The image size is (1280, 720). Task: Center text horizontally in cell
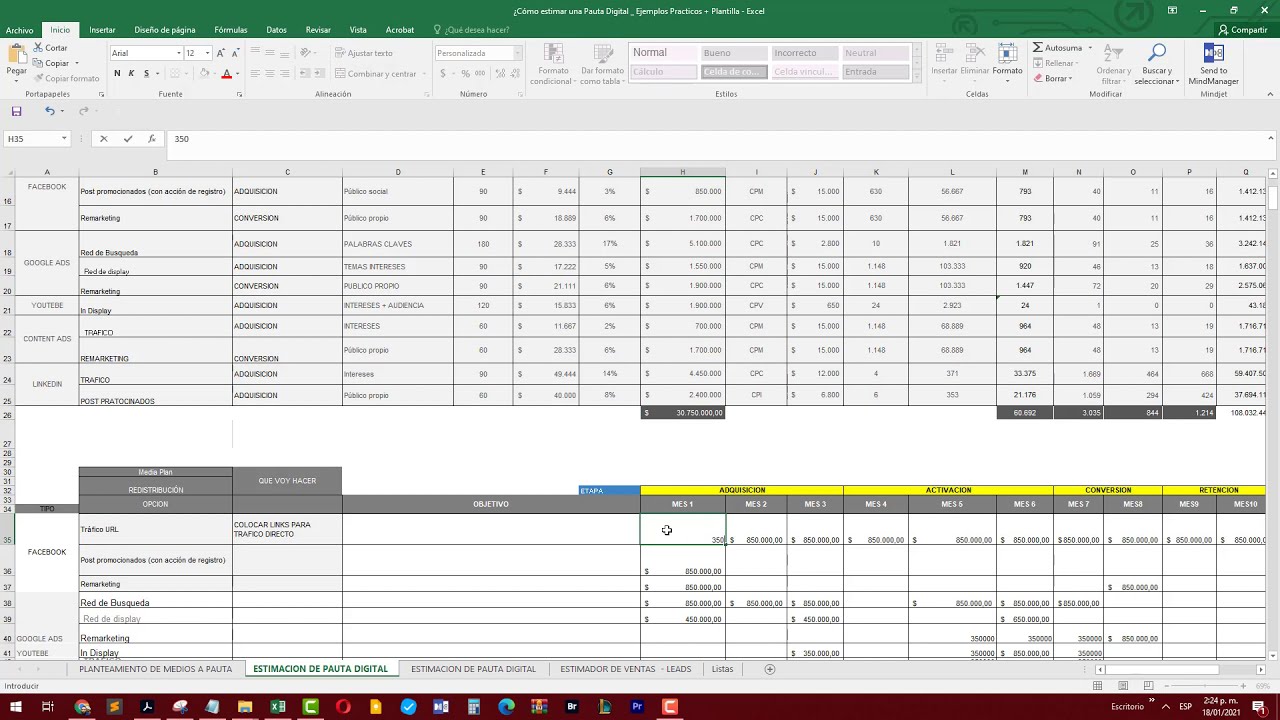tap(270, 73)
